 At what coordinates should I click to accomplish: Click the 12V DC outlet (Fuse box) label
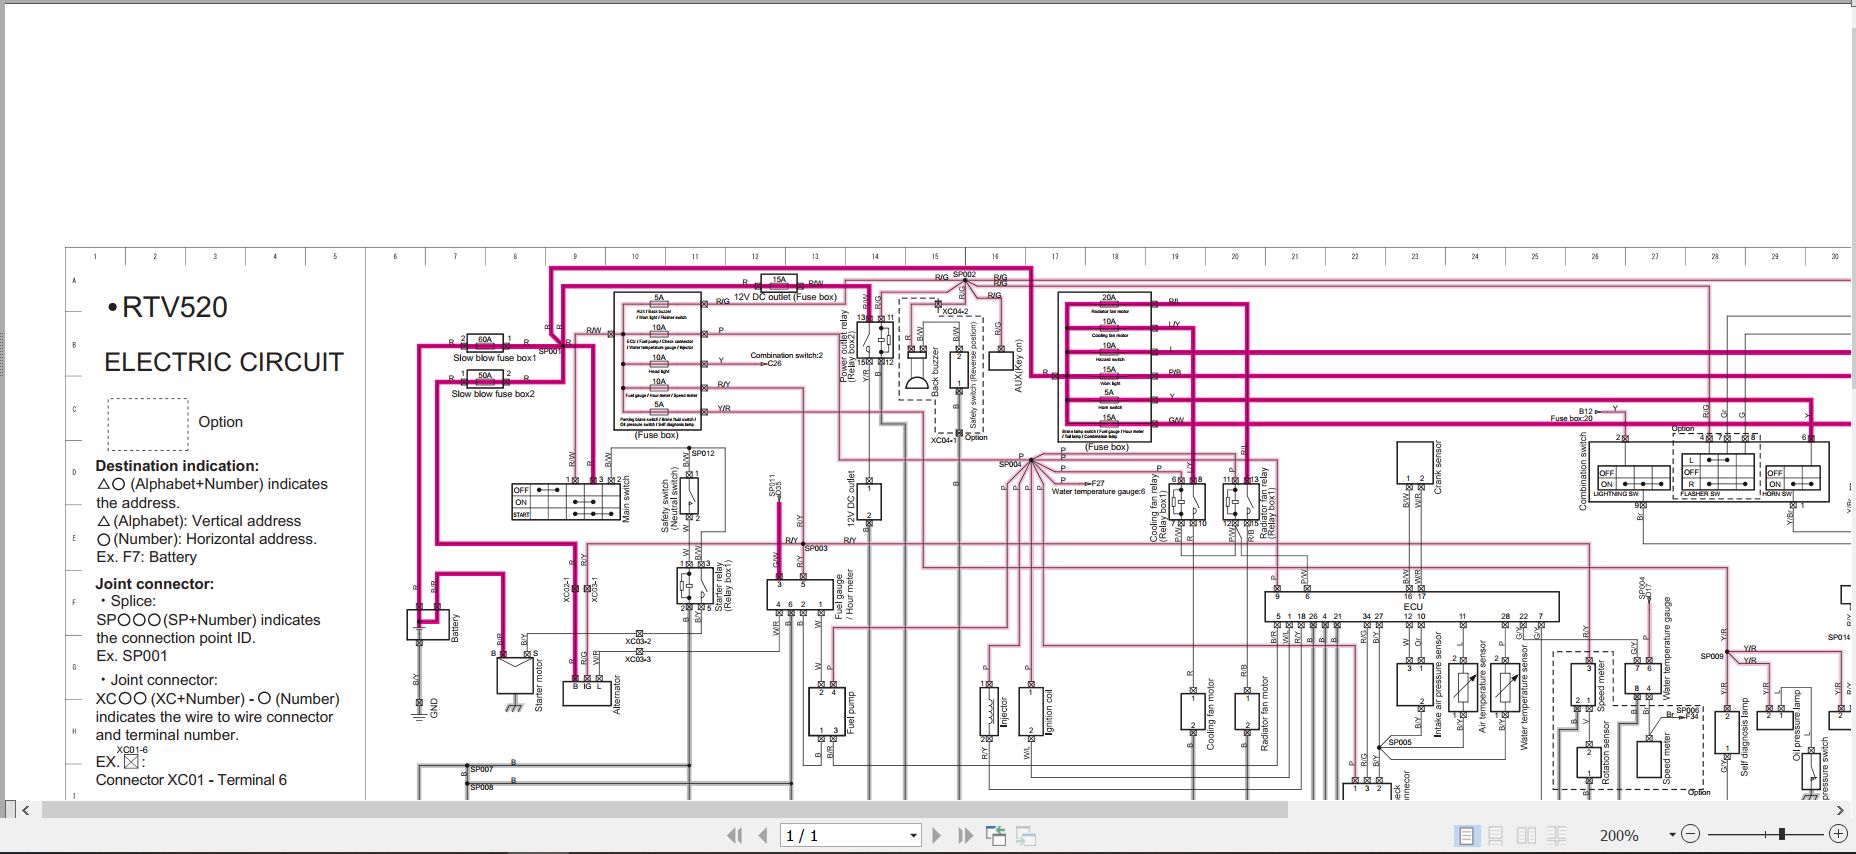785,297
